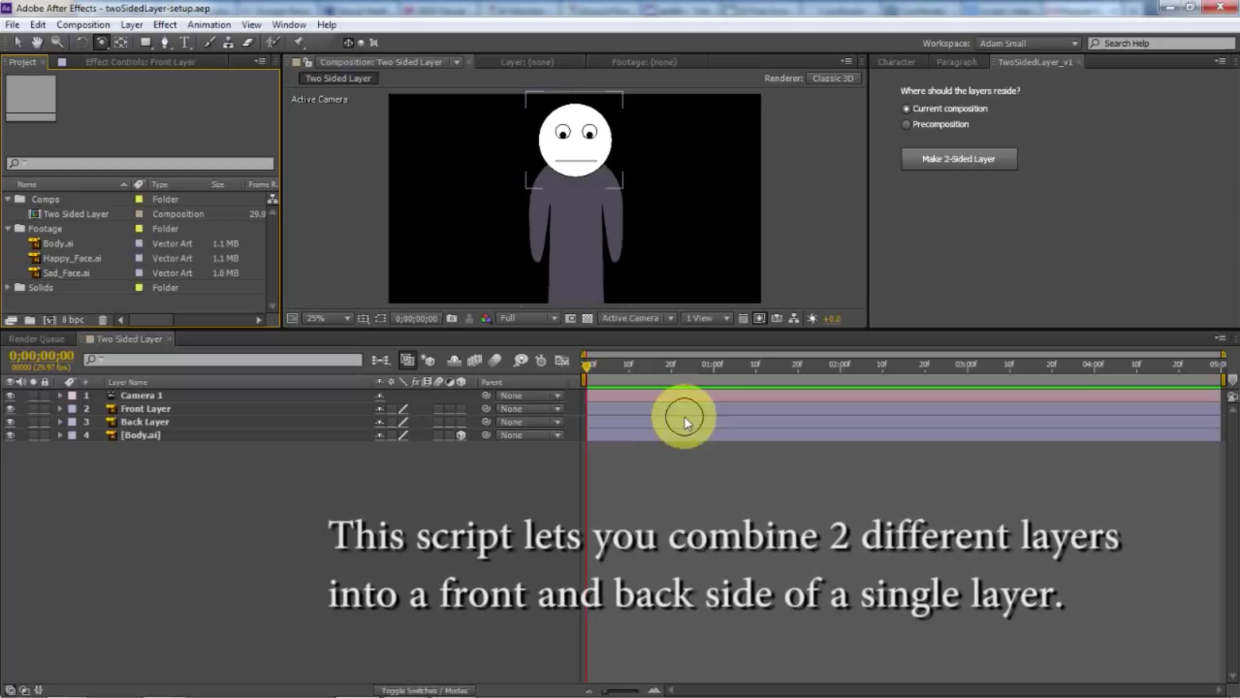Click the reset exposure sun icon
Image resolution: width=1240 pixels, height=698 pixels.
coord(812,318)
